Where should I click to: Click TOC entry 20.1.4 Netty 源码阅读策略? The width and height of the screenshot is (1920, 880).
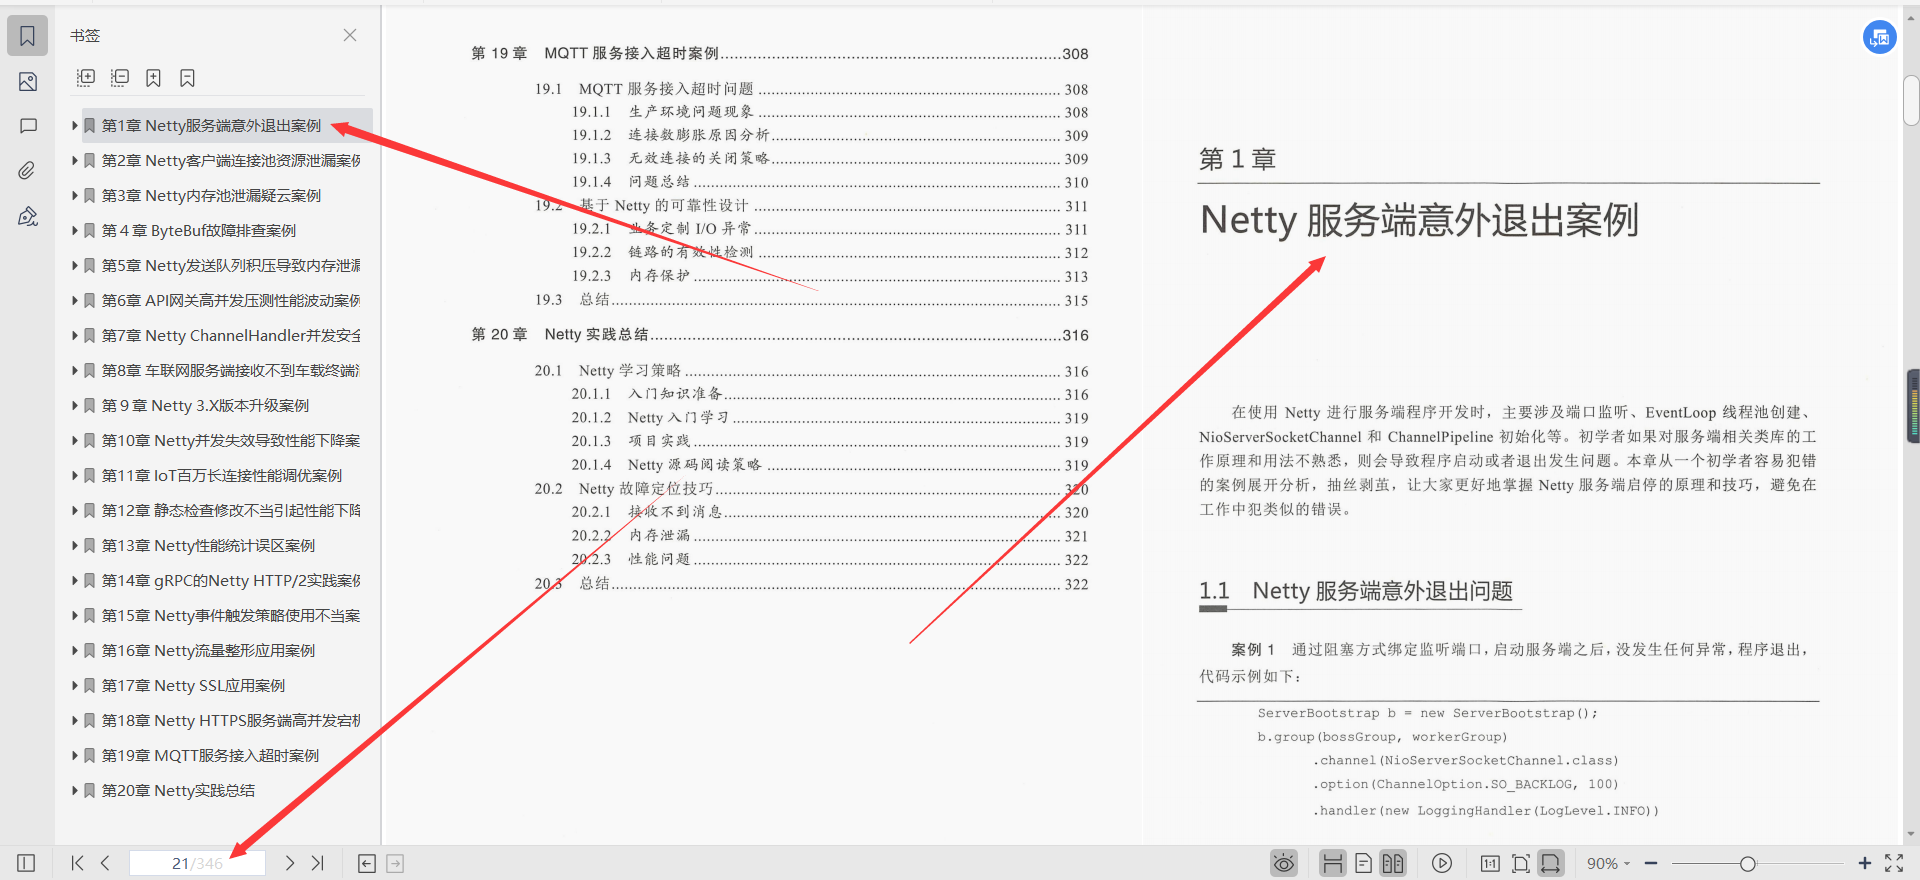(x=830, y=465)
